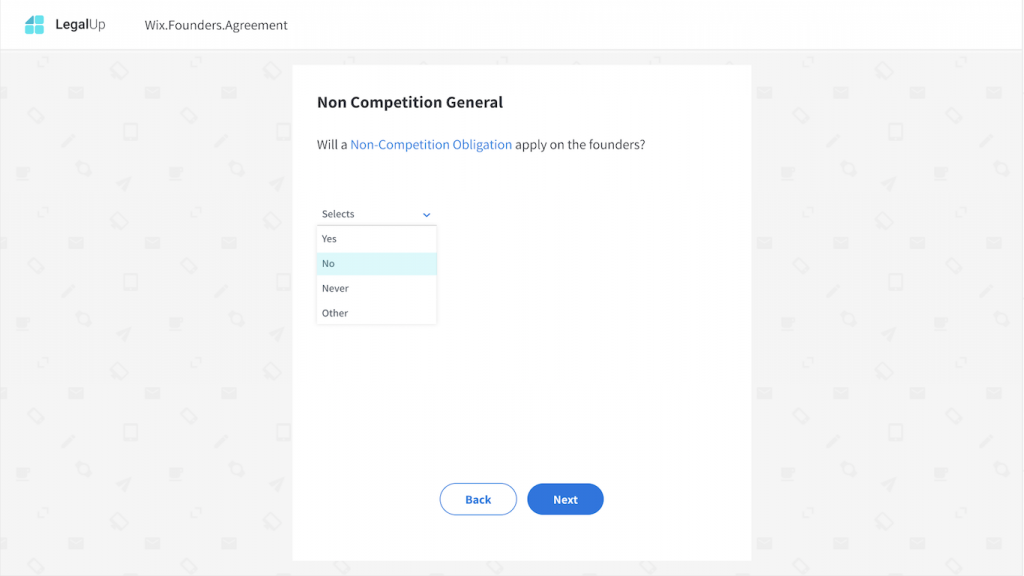Click empty card space above Back button
Image resolution: width=1024 pixels, height=576 pixels.
[521, 405]
